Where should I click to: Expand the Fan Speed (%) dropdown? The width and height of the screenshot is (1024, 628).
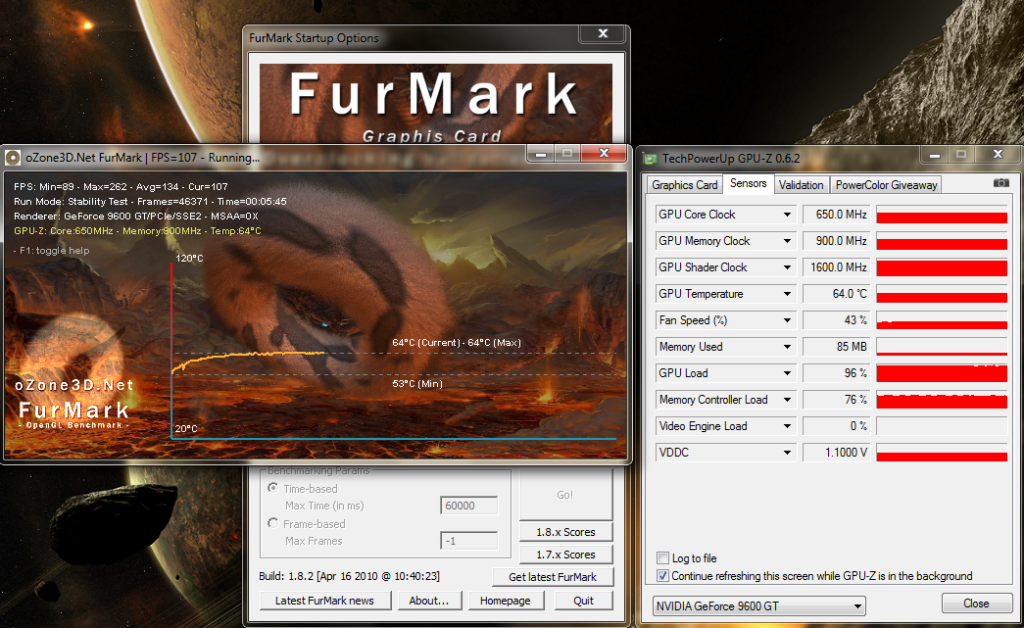pos(787,321)
